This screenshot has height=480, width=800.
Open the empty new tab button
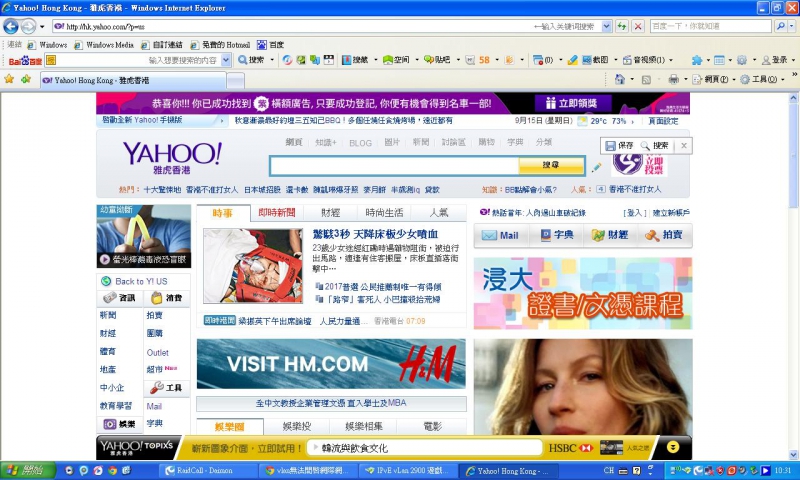tap(235, 80)
